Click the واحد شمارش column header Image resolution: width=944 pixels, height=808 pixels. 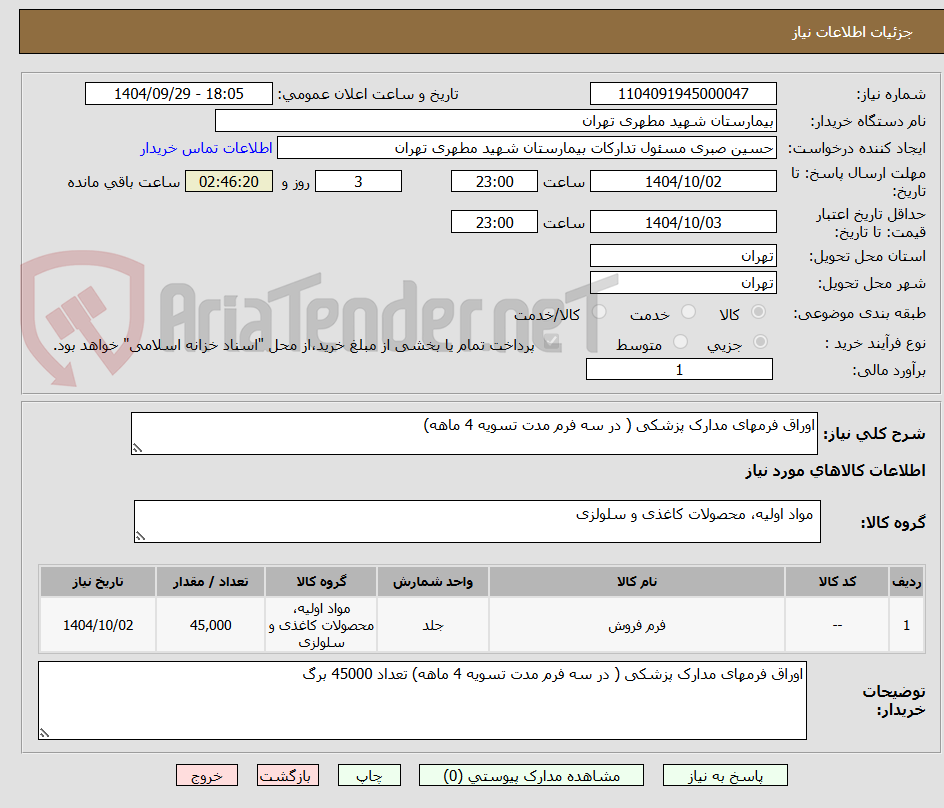click(433, 582)
